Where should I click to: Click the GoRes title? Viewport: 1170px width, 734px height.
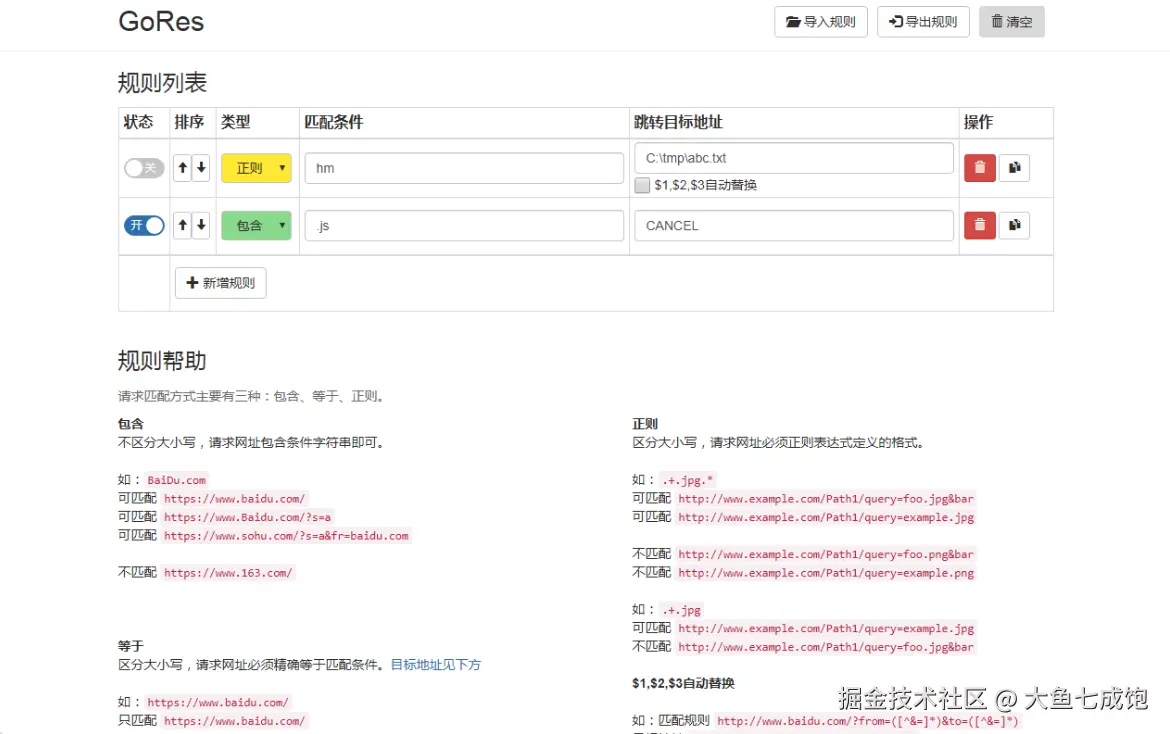161,22
